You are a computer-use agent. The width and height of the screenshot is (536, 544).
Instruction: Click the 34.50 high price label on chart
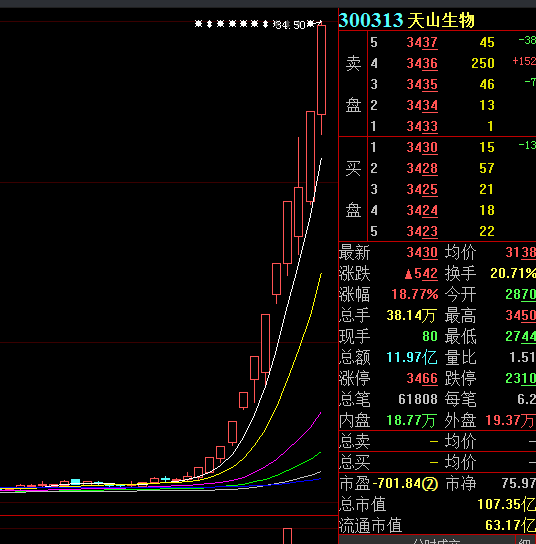click(291, 25)
